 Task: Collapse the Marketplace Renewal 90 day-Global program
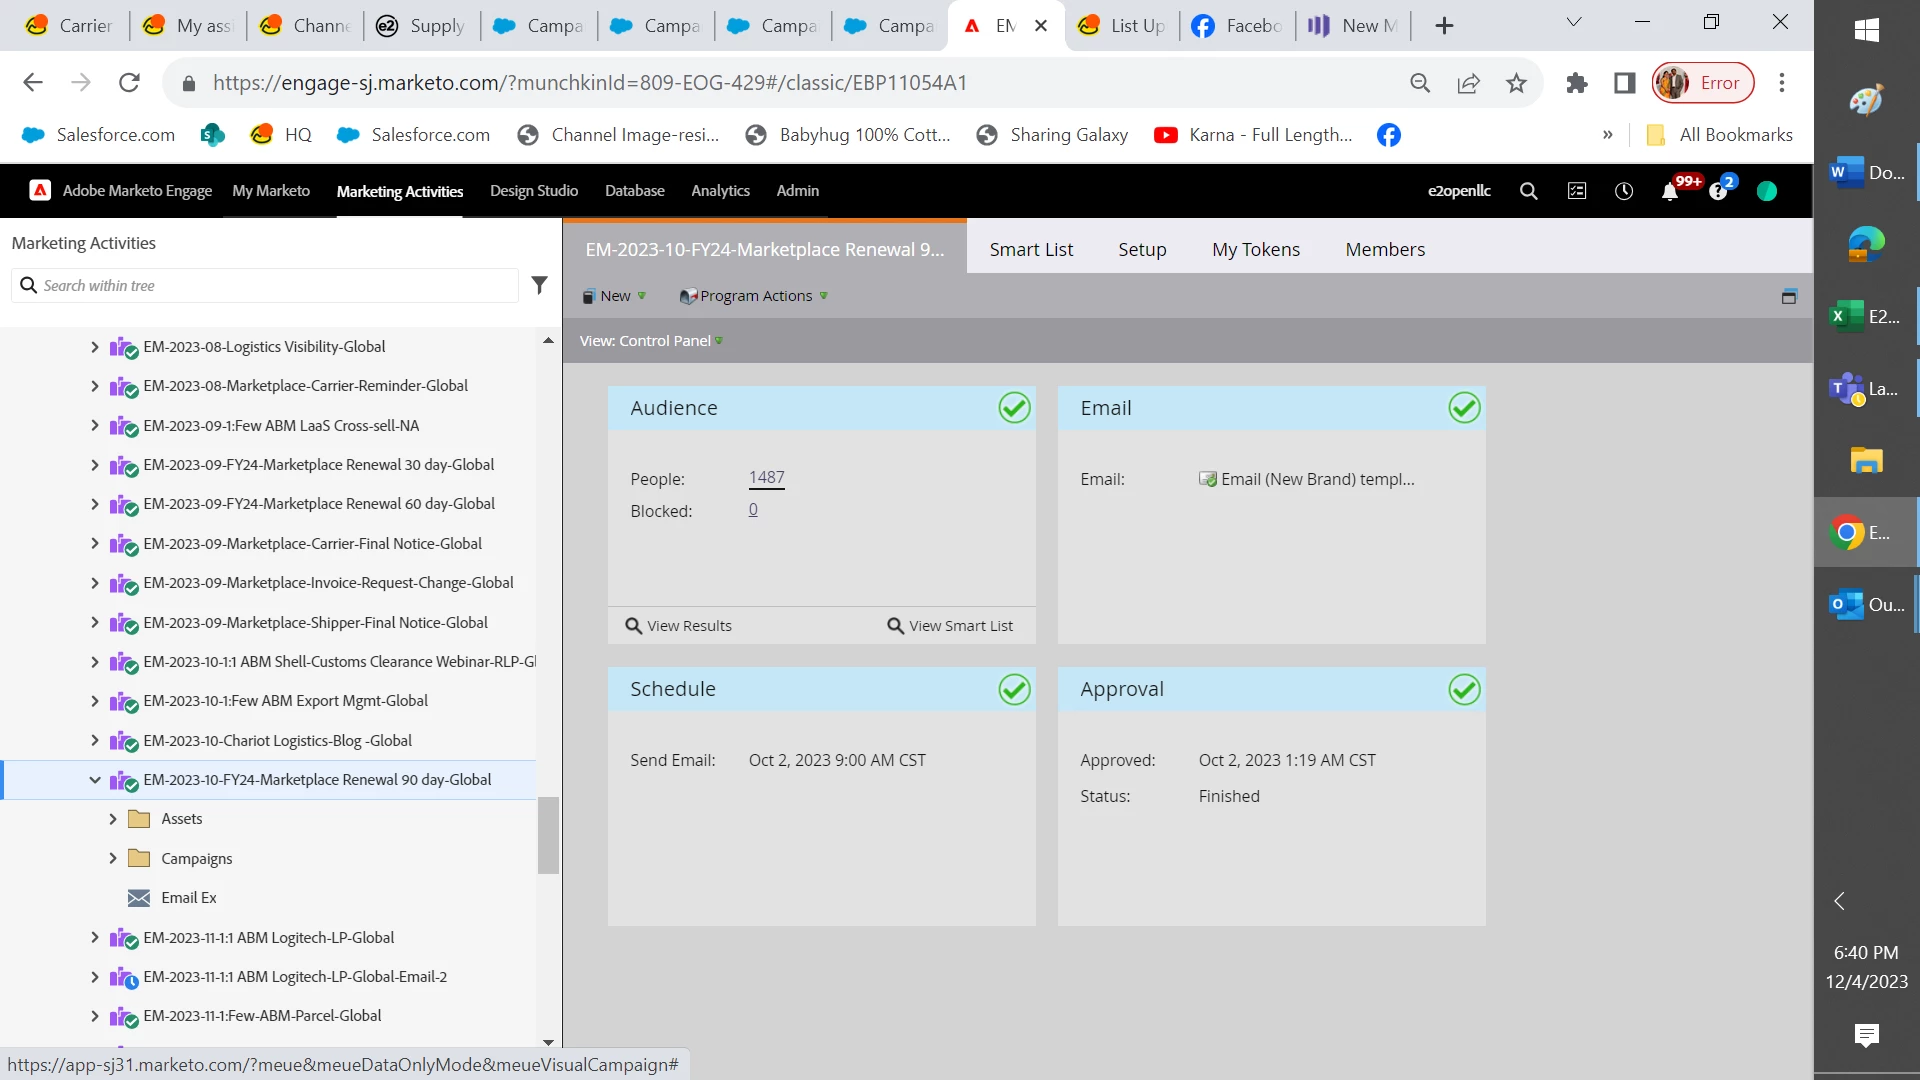click(95, 780)
